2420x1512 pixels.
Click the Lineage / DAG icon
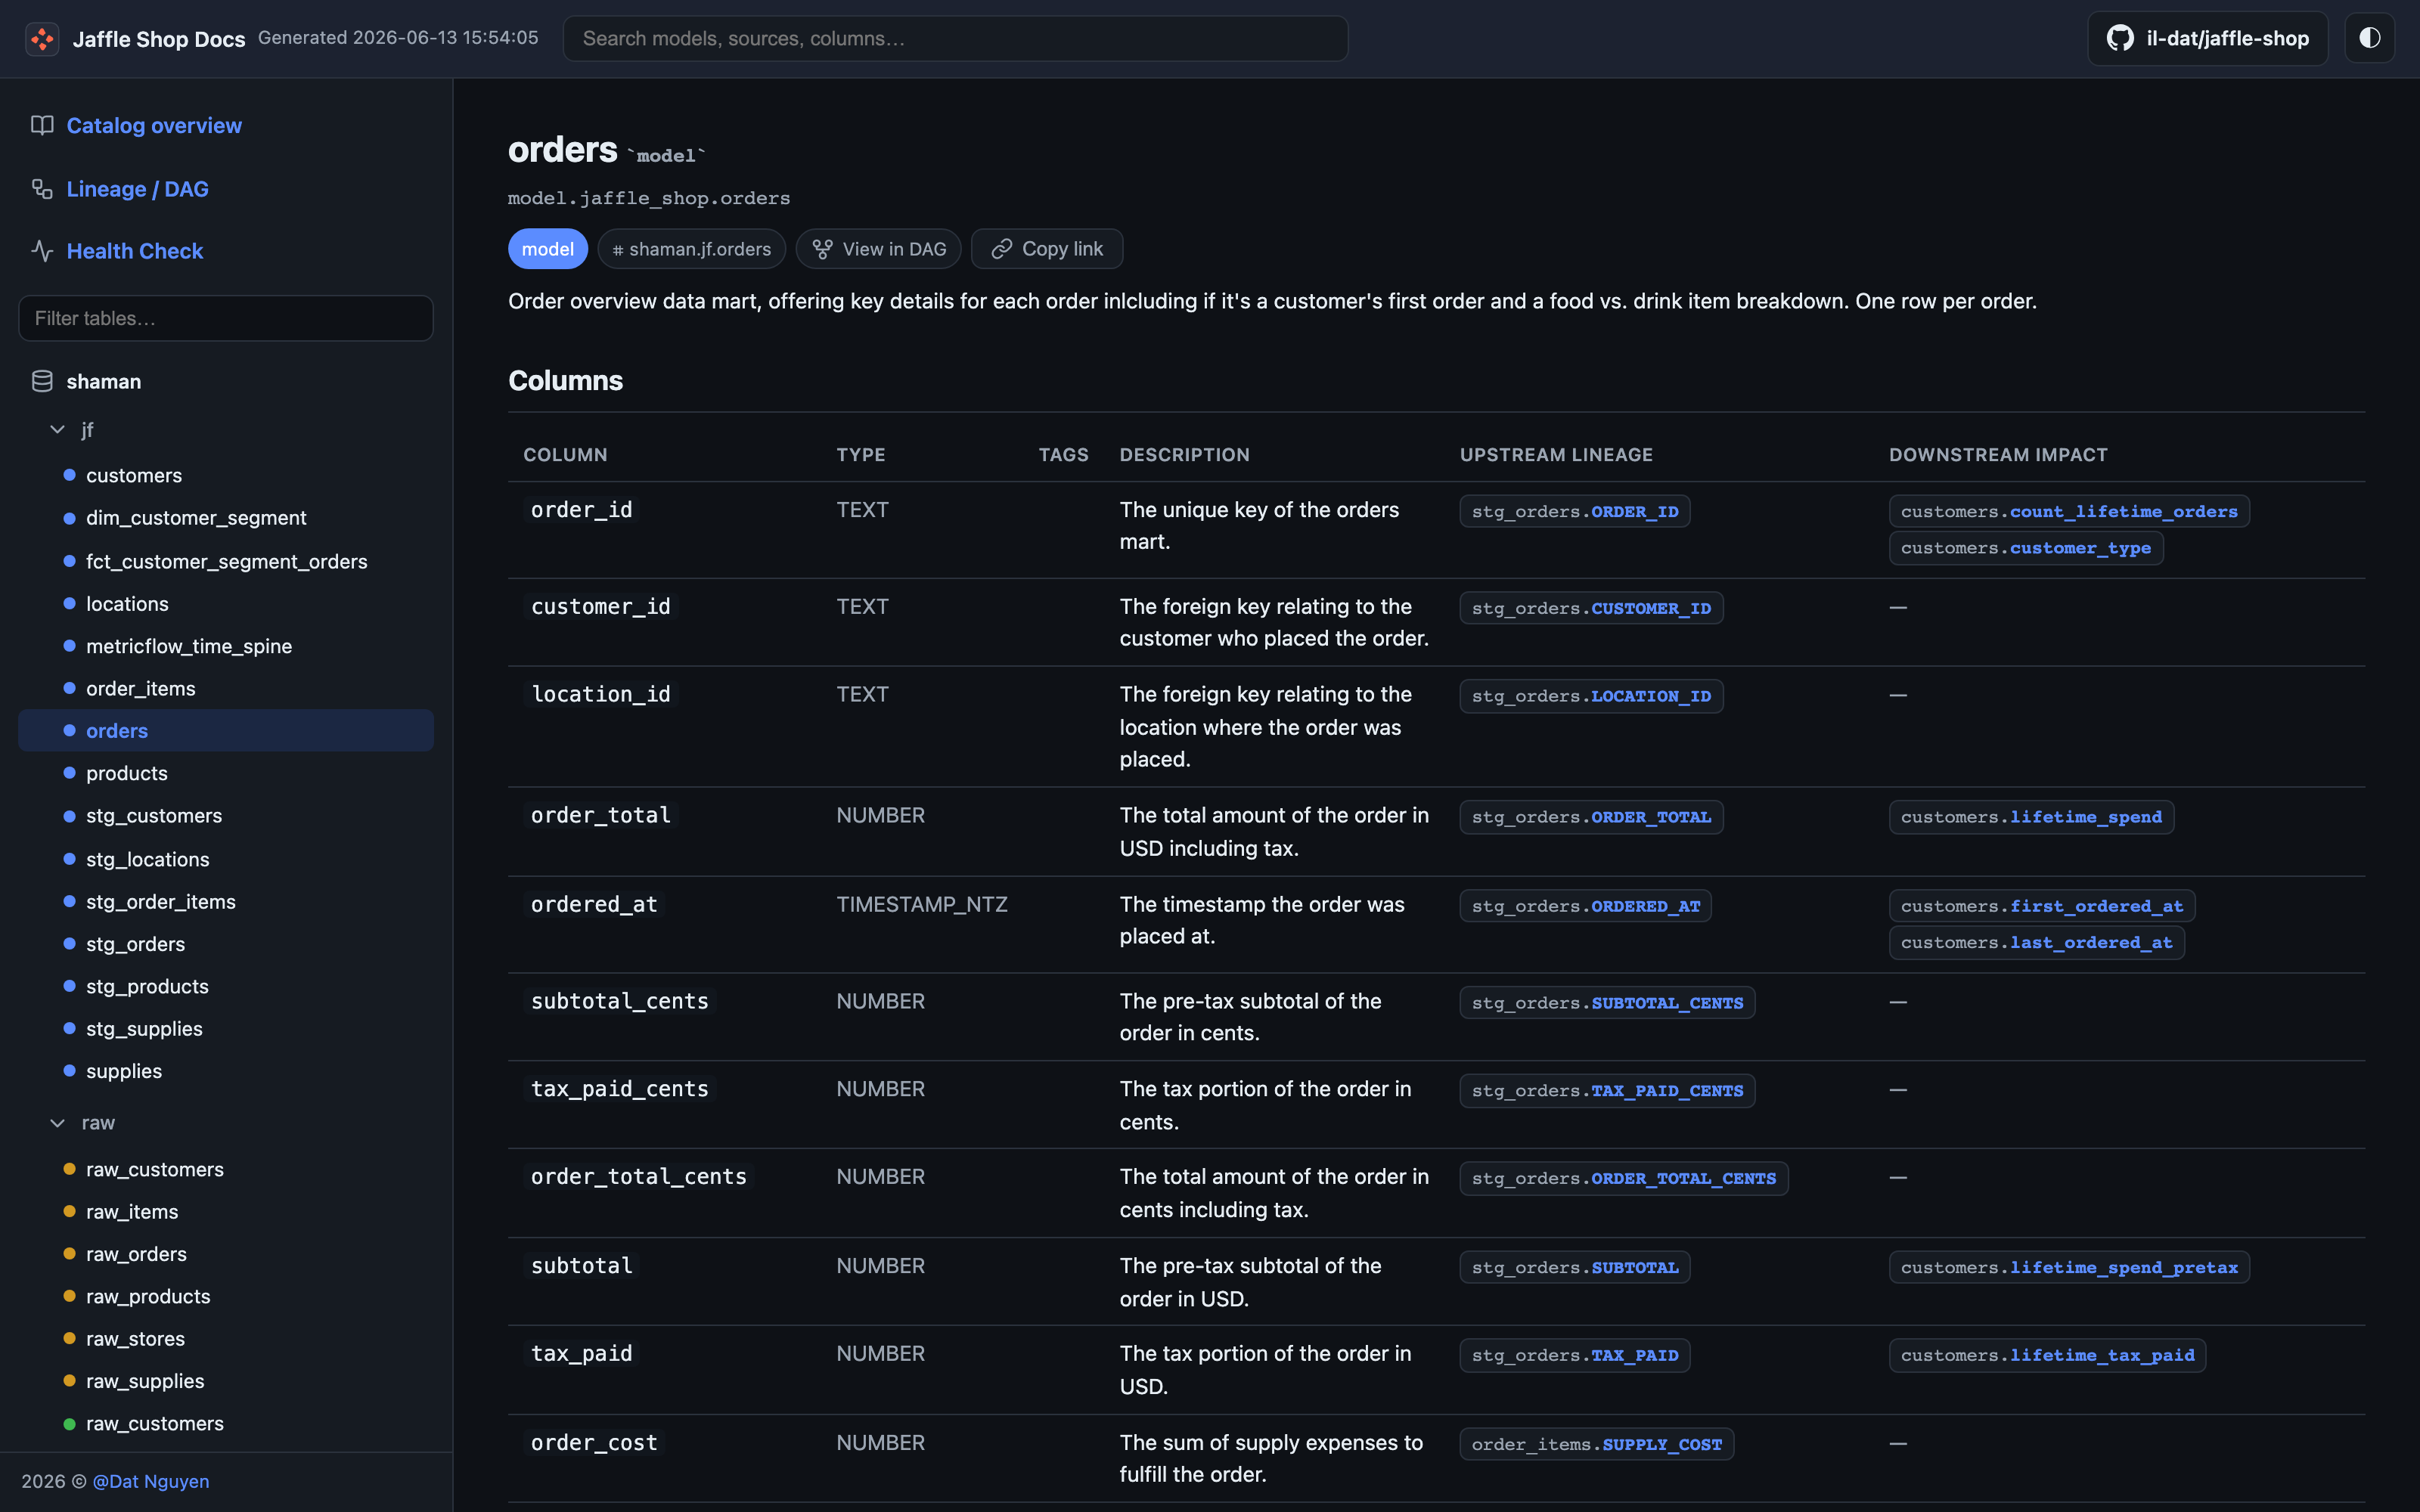42,189
